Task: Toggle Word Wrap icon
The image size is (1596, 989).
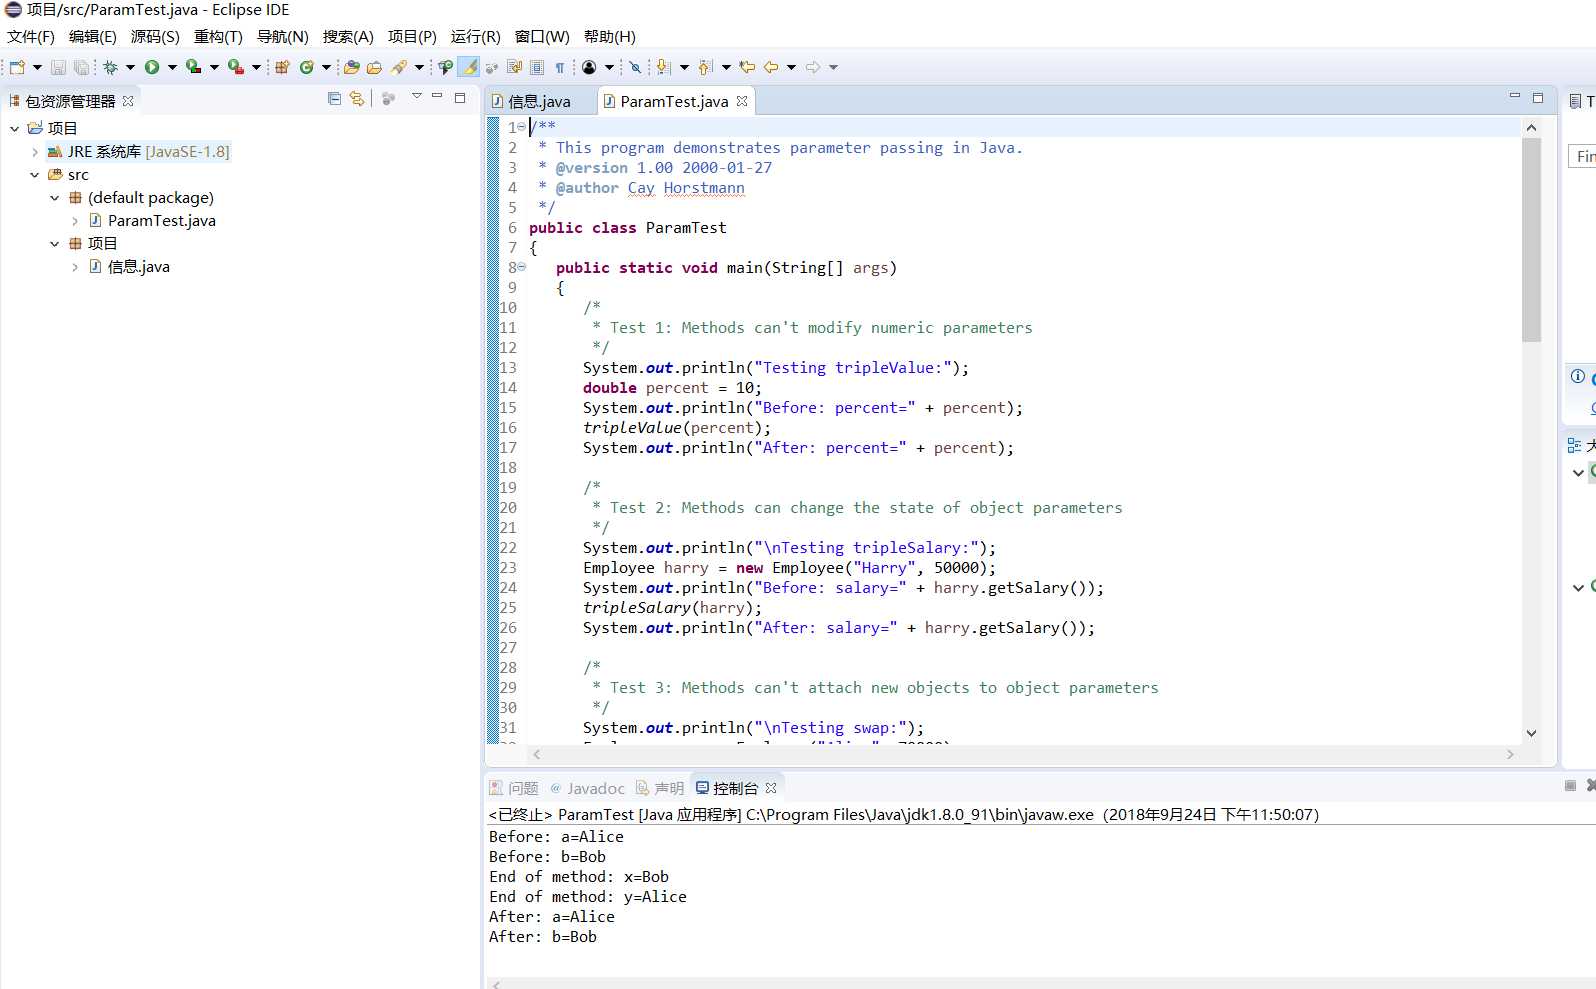Action: (514, 67)
